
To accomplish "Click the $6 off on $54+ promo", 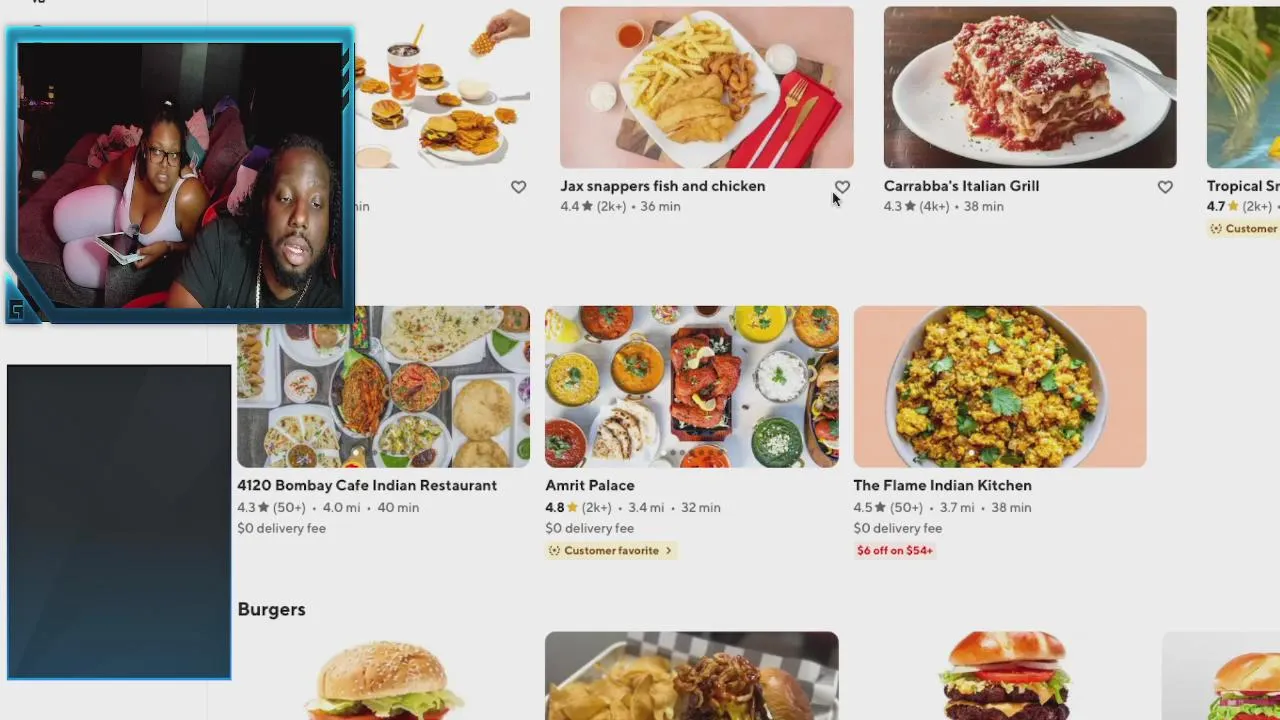I will click(x=895, y=551).
